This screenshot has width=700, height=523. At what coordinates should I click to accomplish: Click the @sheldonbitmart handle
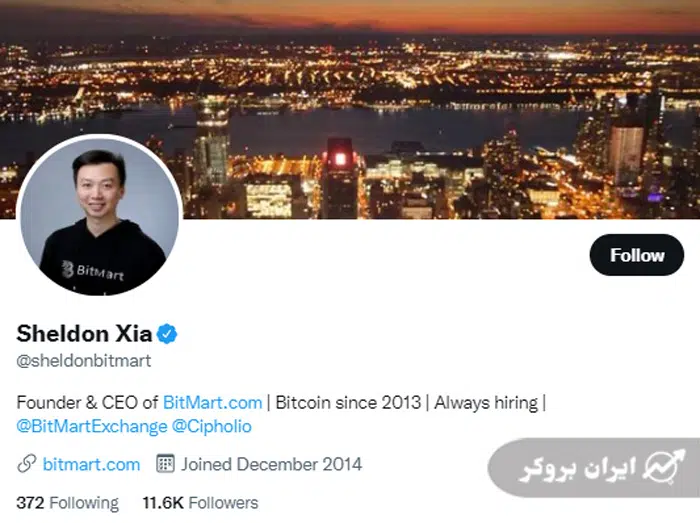[84, 360]
